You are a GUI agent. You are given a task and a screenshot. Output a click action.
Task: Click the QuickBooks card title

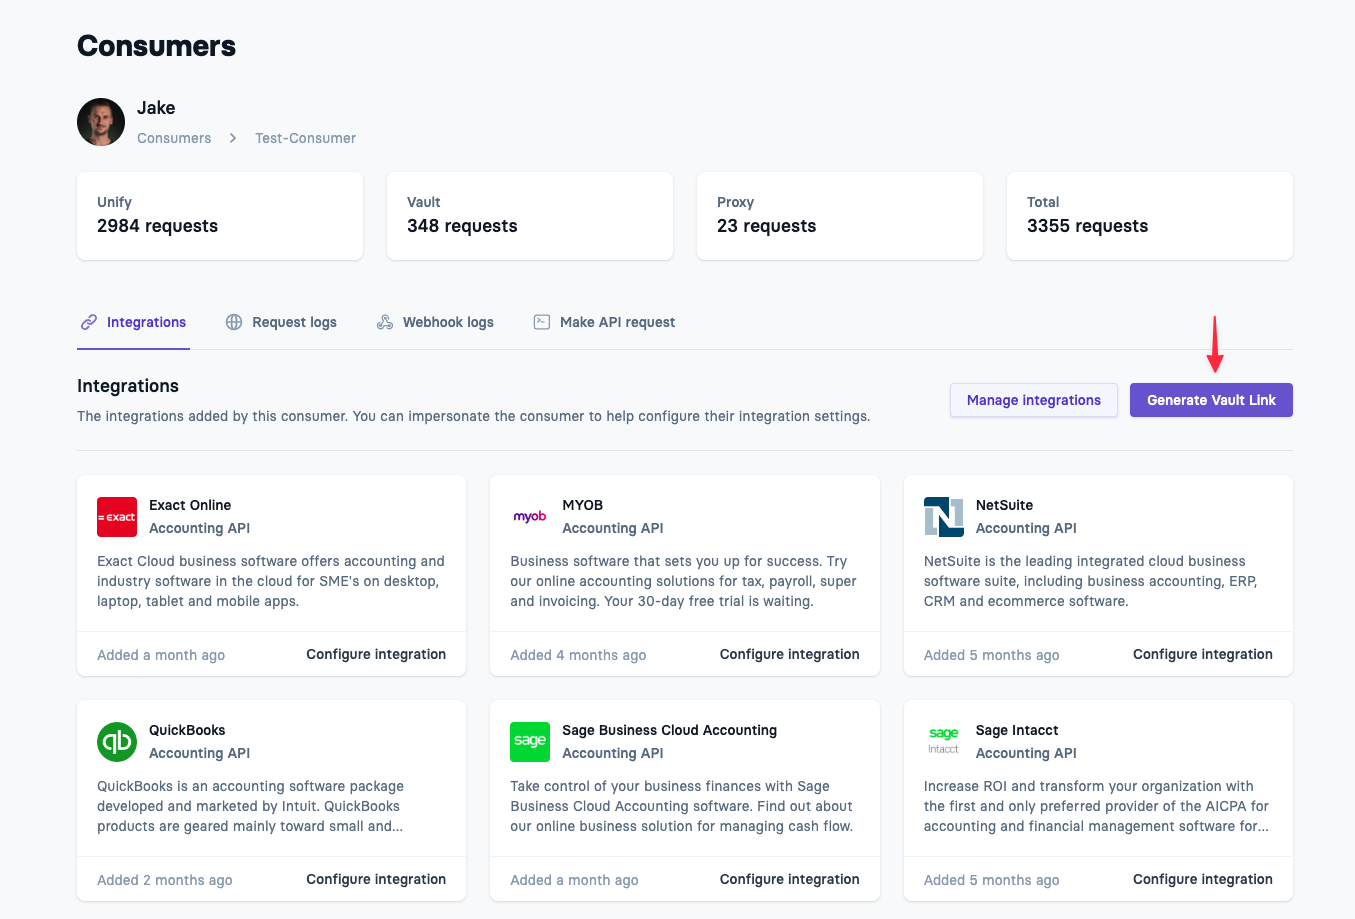[x=187, y=730]
